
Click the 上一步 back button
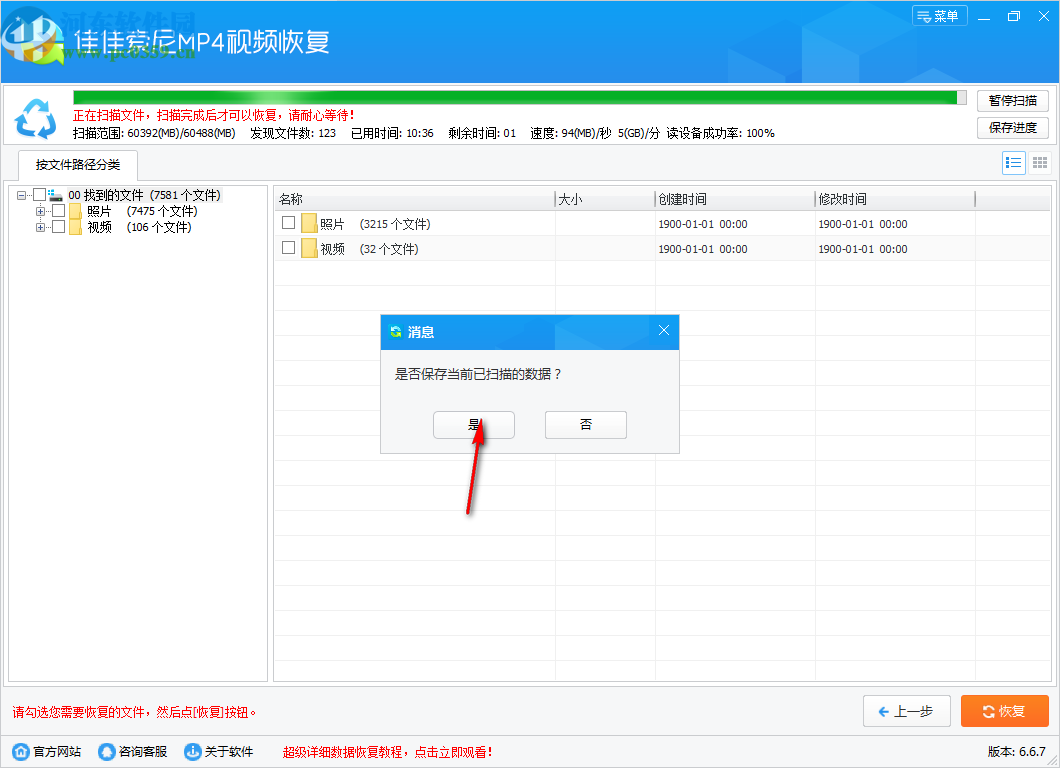907,711
